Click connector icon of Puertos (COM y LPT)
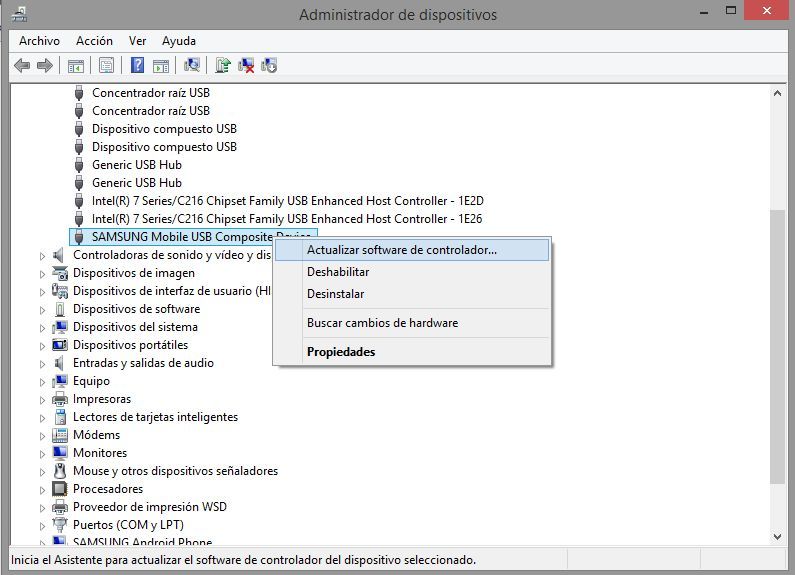 [x=60, y=525]
